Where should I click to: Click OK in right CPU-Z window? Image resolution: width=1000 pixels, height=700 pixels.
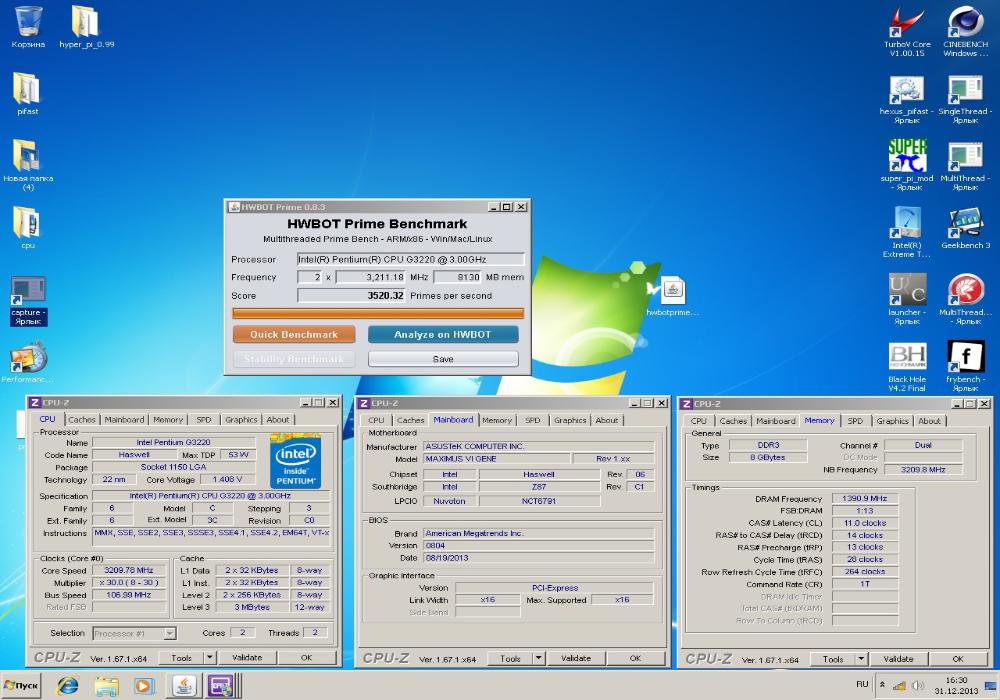(958, 659)
